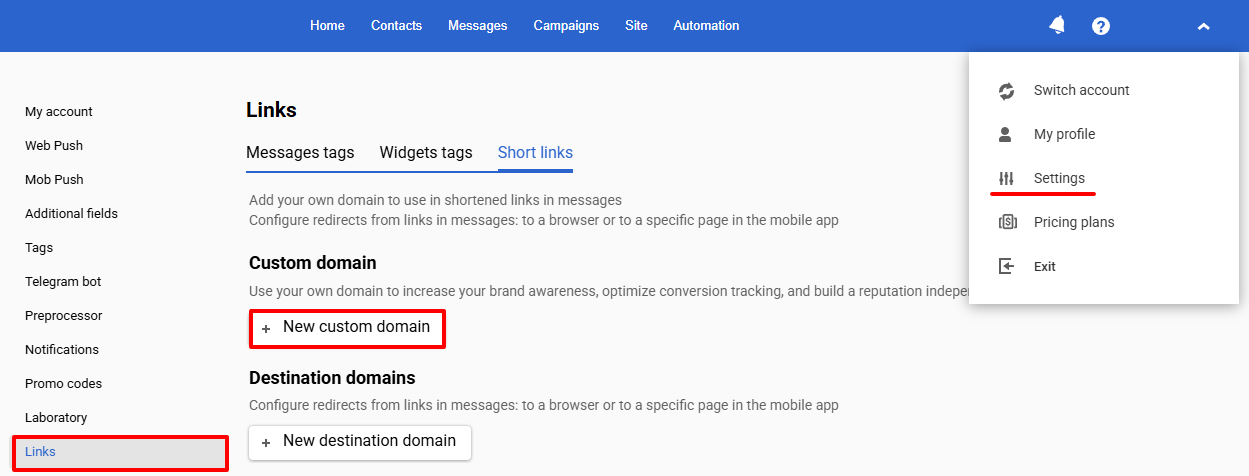Choose Switch account from the dropdown menu
The width and height of the screenshot is (1249, 476).
tap(1081, 90)
